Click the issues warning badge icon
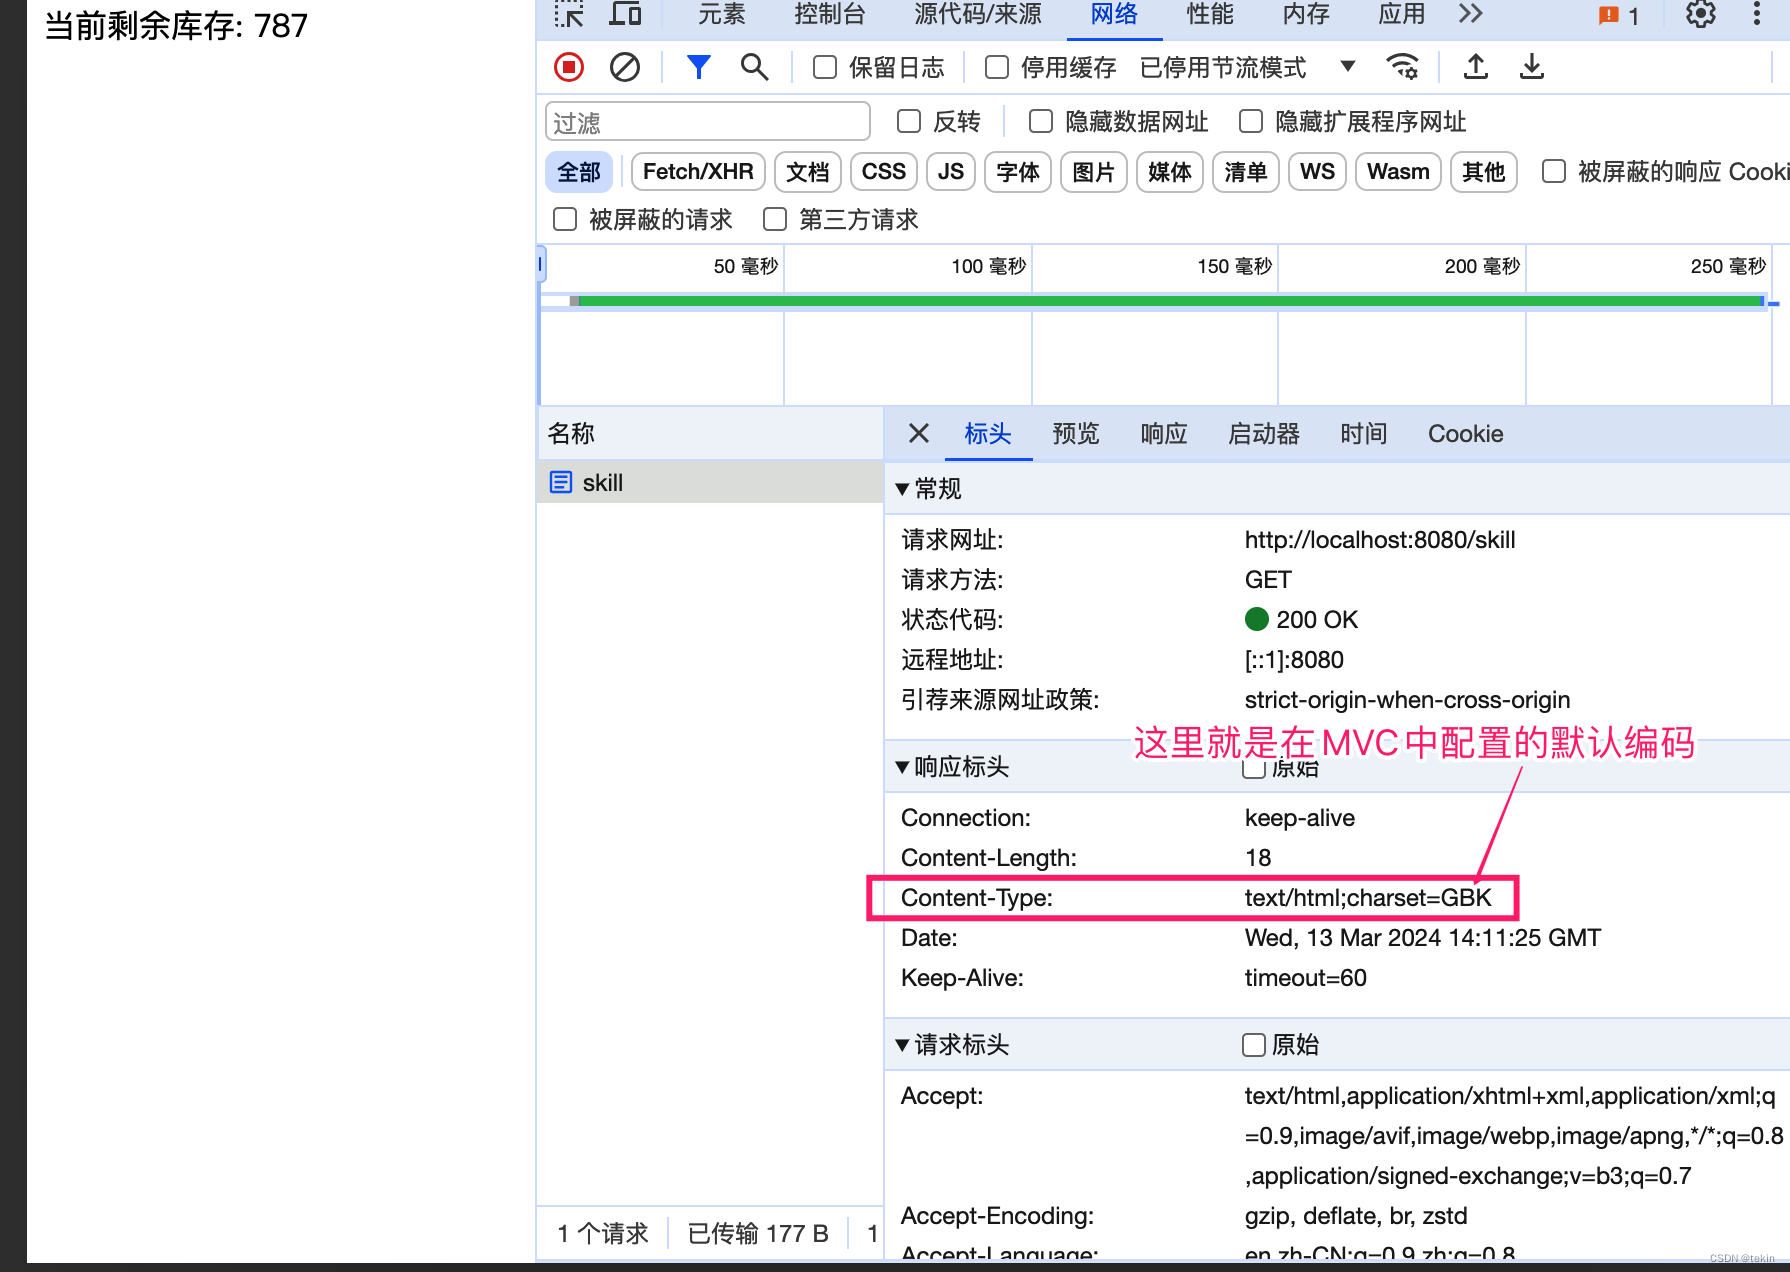This screenshot has width=1790, height=1272. pos(1609,15)
